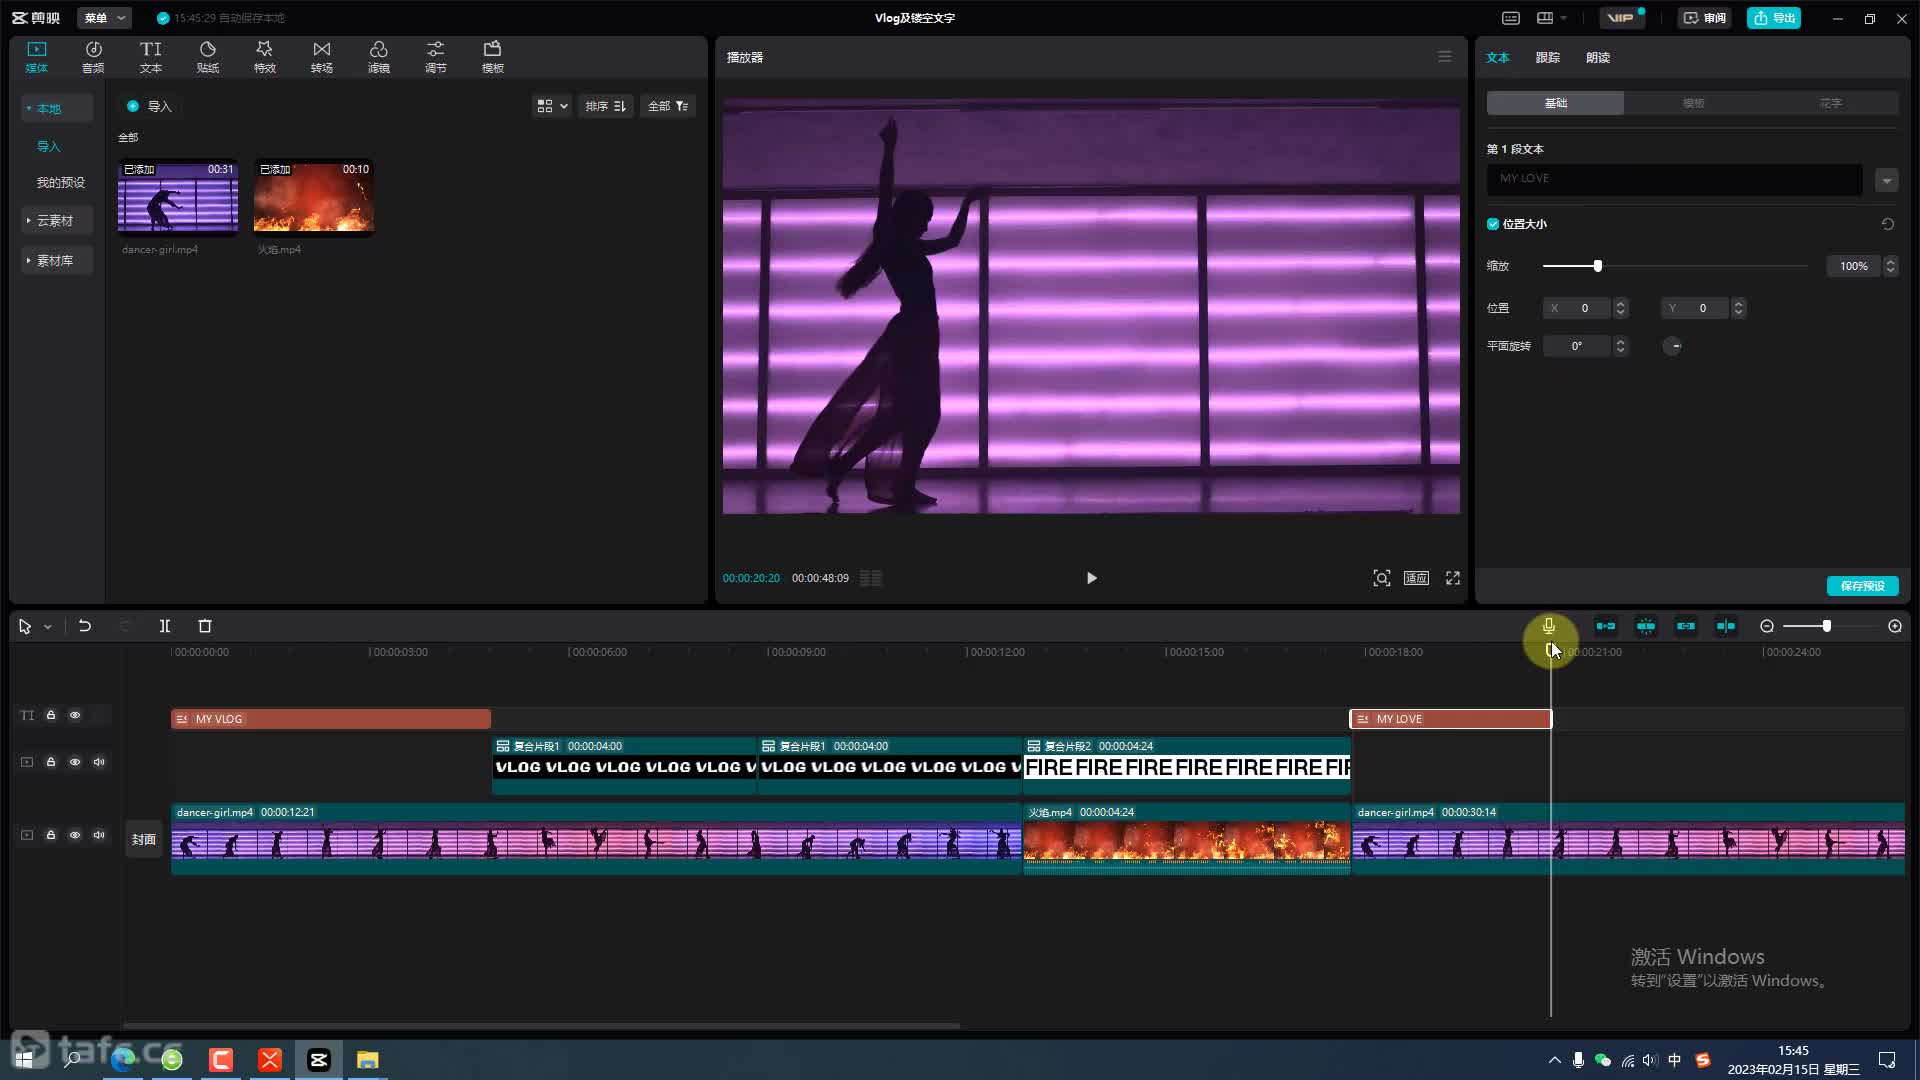
Task: Toggle lock on the compound clip track
Action: point(51,762)
